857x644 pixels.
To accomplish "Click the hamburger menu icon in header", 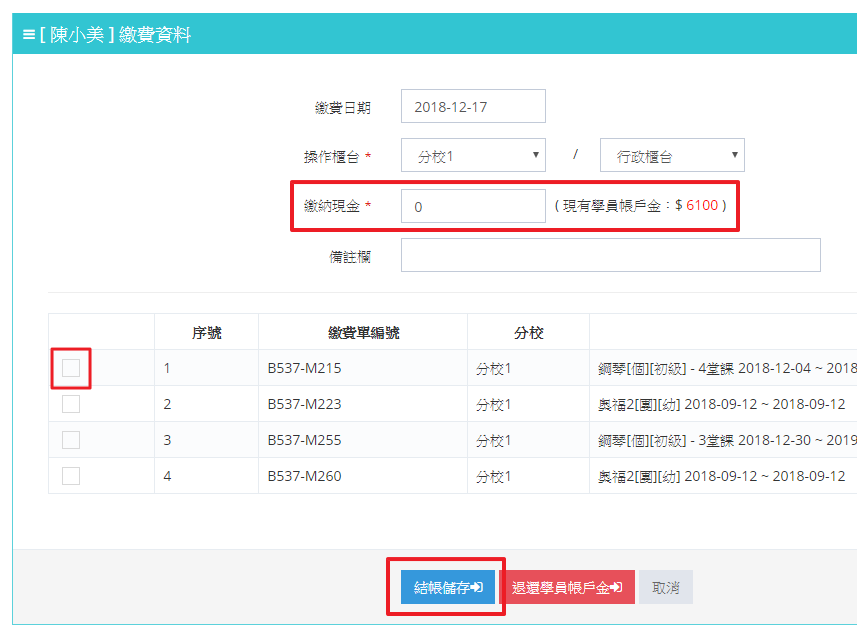I will 28,35.
